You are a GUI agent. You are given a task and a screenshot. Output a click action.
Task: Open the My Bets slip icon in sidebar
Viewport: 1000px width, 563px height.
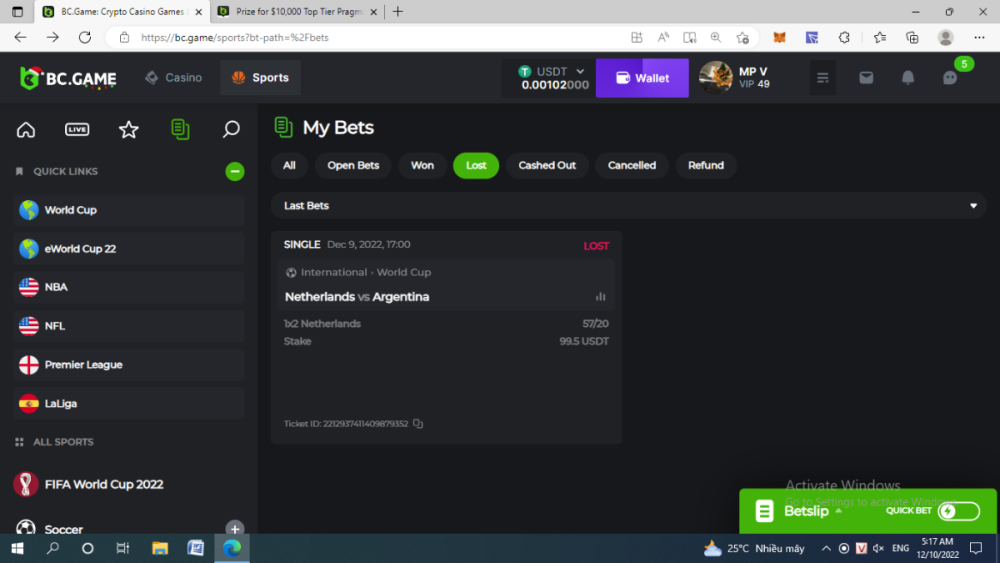(180, 130)
